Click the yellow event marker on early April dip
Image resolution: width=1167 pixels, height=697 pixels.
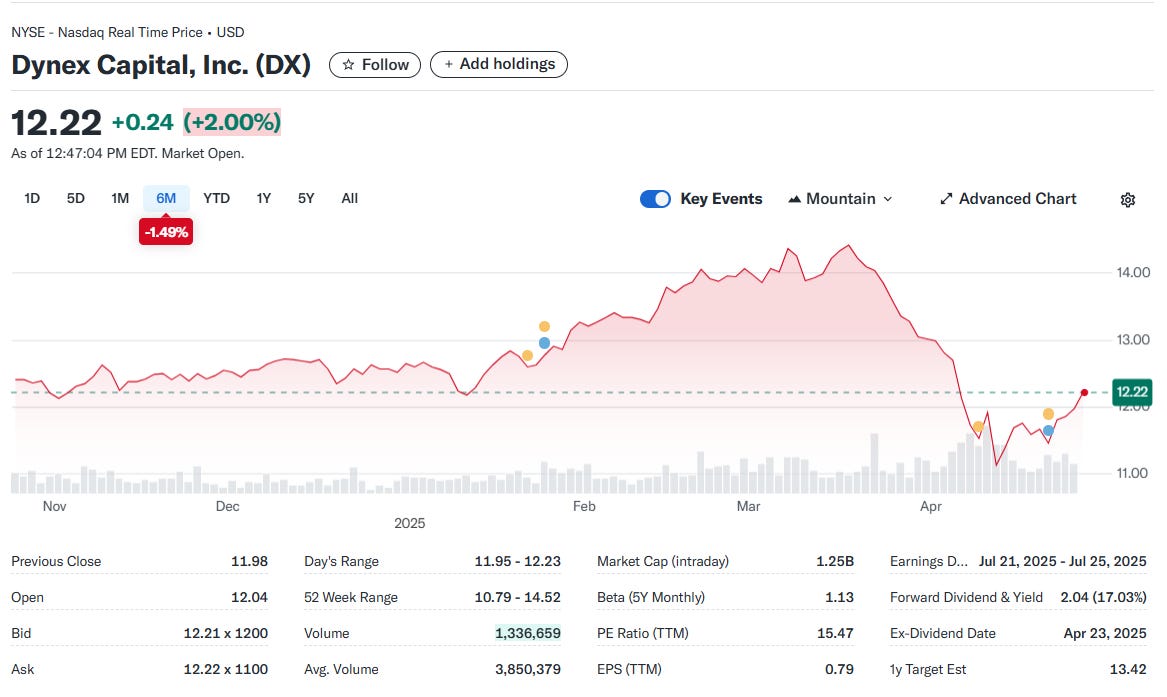(x=978, y=427)
